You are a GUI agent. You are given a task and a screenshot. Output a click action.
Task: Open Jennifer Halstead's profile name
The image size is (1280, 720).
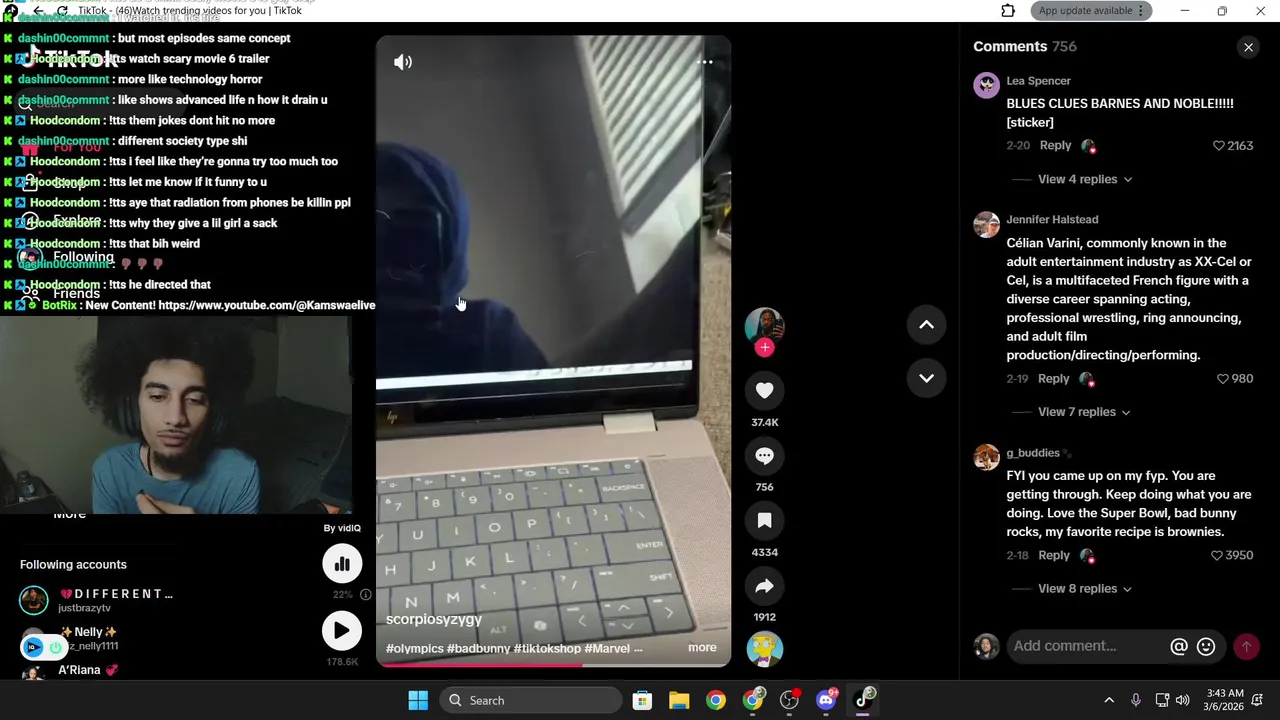[x=1052, y=220]
